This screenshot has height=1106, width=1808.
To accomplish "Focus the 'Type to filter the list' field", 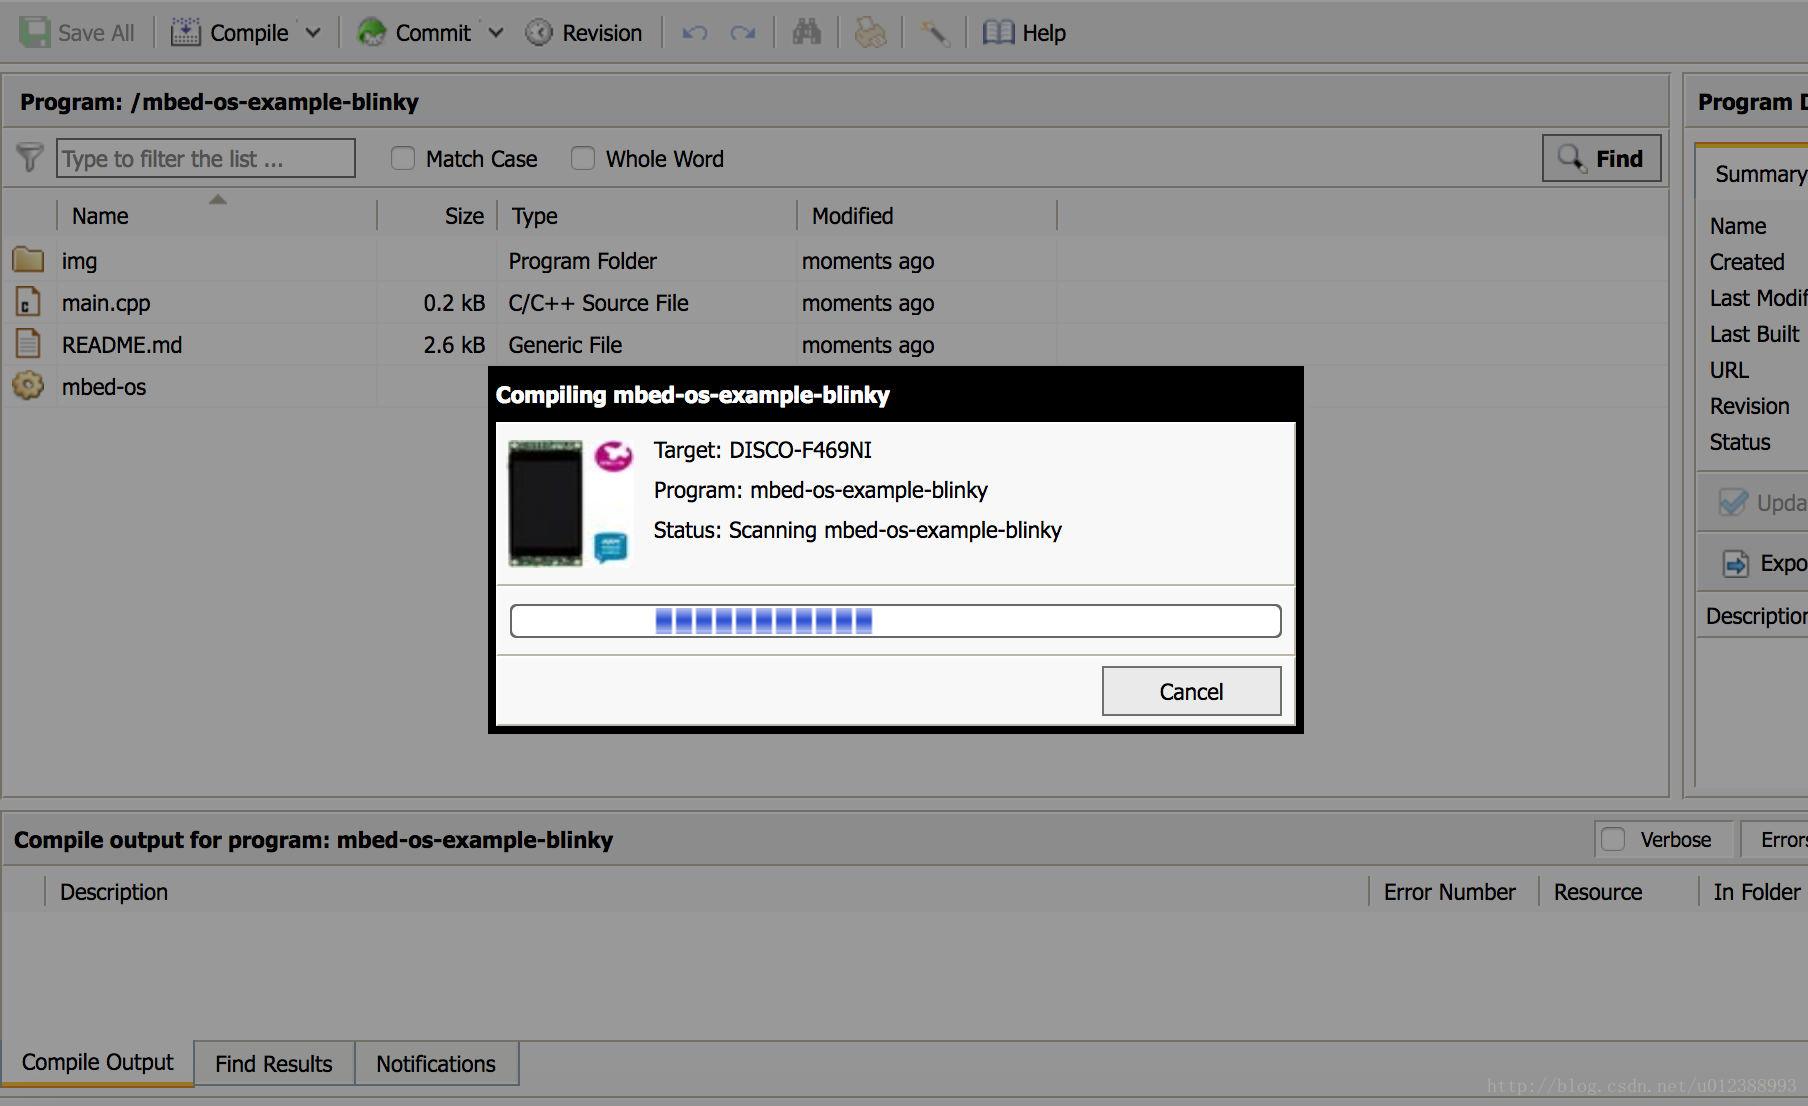I will pos(206,158).
